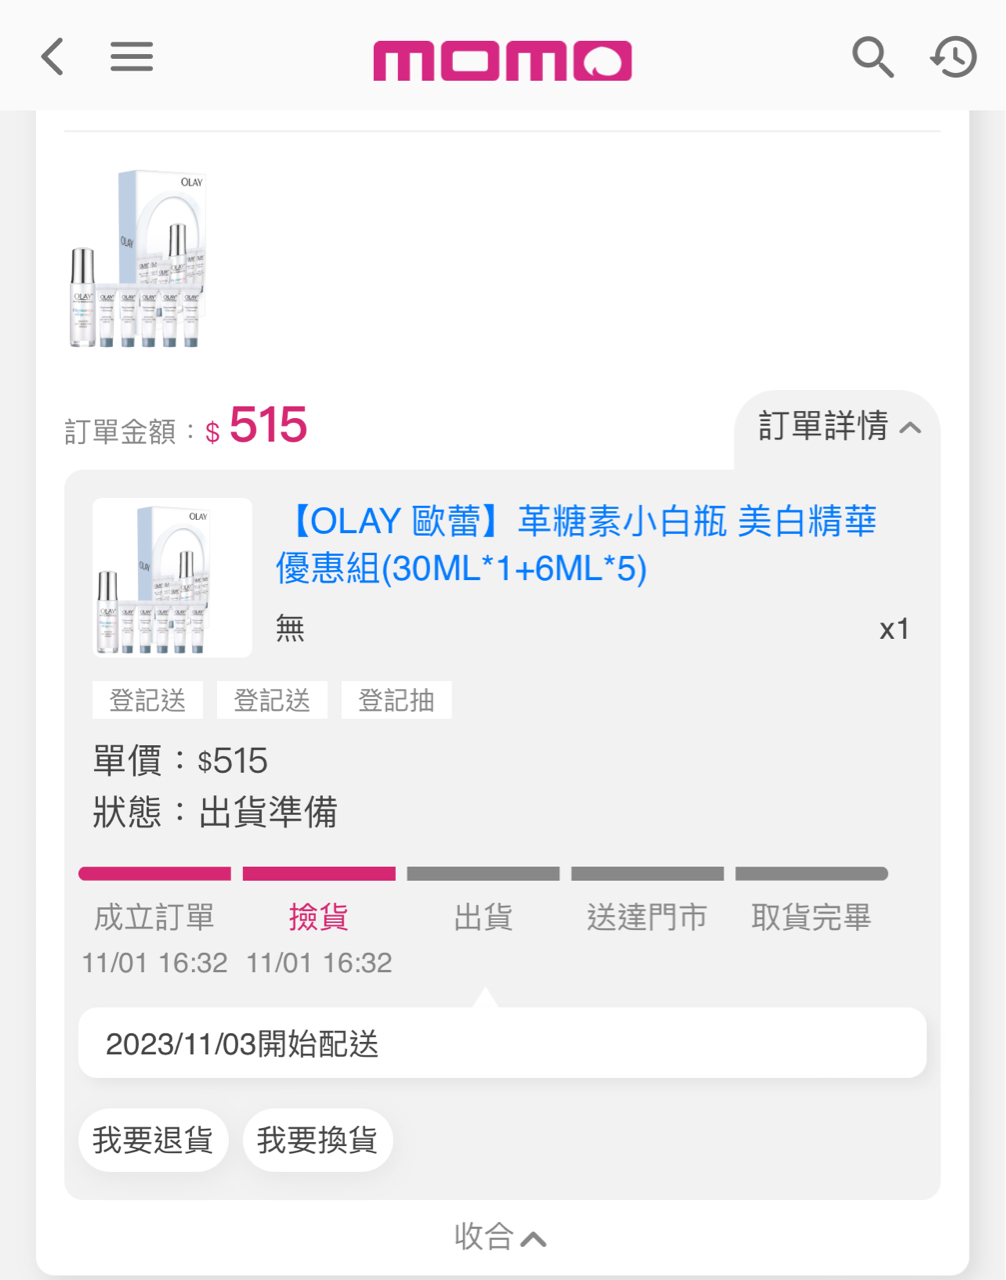1006x1280 pixels.
Task: Open browsing history clock icon
Action: 953,57
